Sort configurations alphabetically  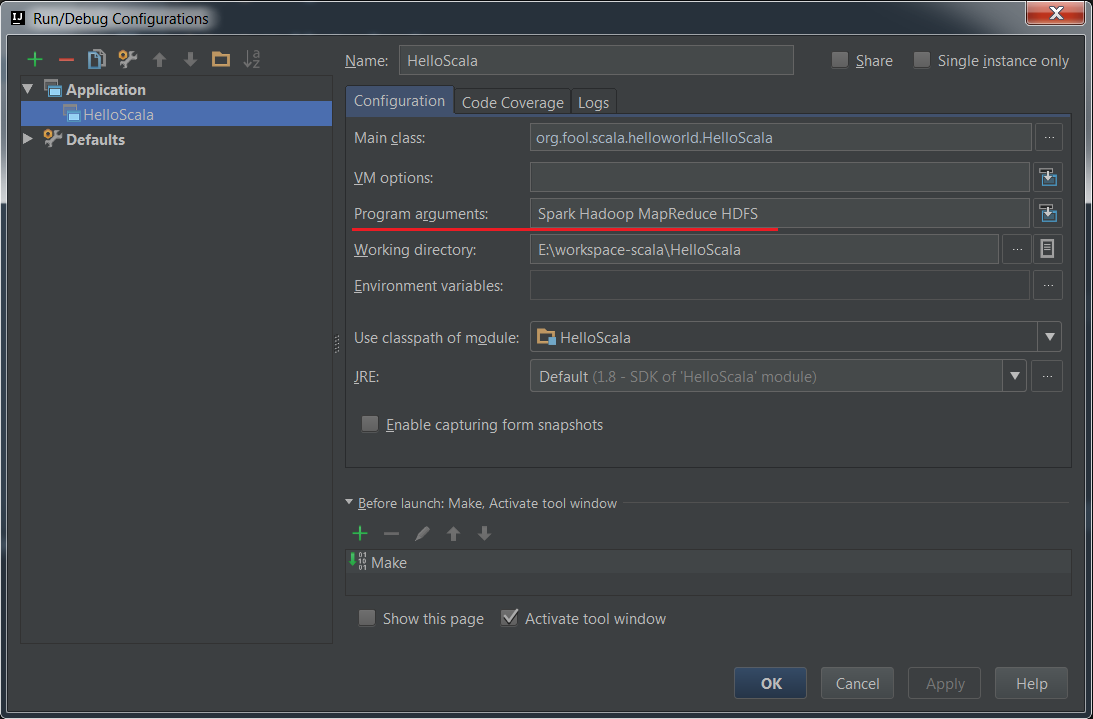[252, 60]
